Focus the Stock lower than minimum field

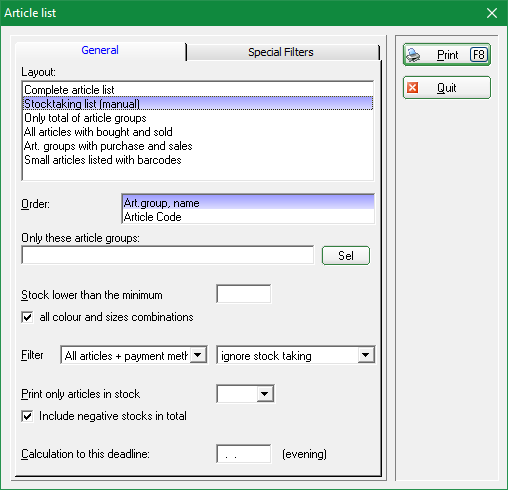click(x=244, y=294)
